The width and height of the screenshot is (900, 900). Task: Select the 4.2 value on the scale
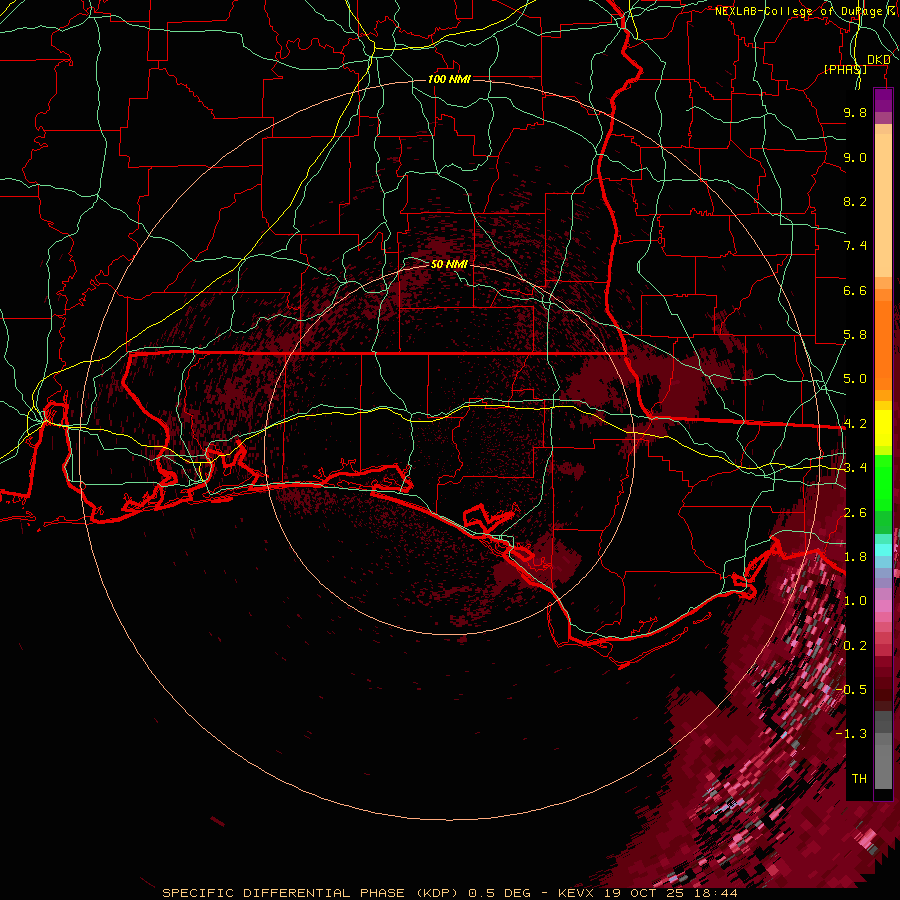[855, 424]
